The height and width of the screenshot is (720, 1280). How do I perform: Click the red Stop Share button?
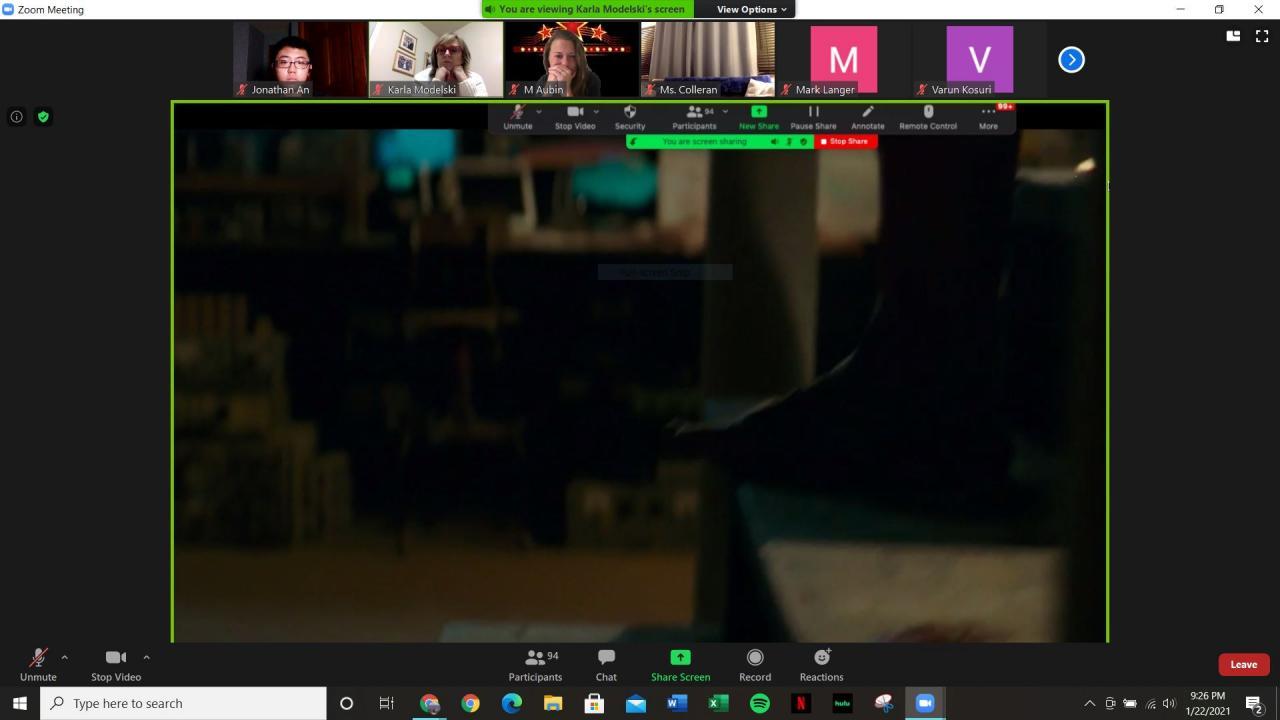pyautogui.click(x=846, y=142)
